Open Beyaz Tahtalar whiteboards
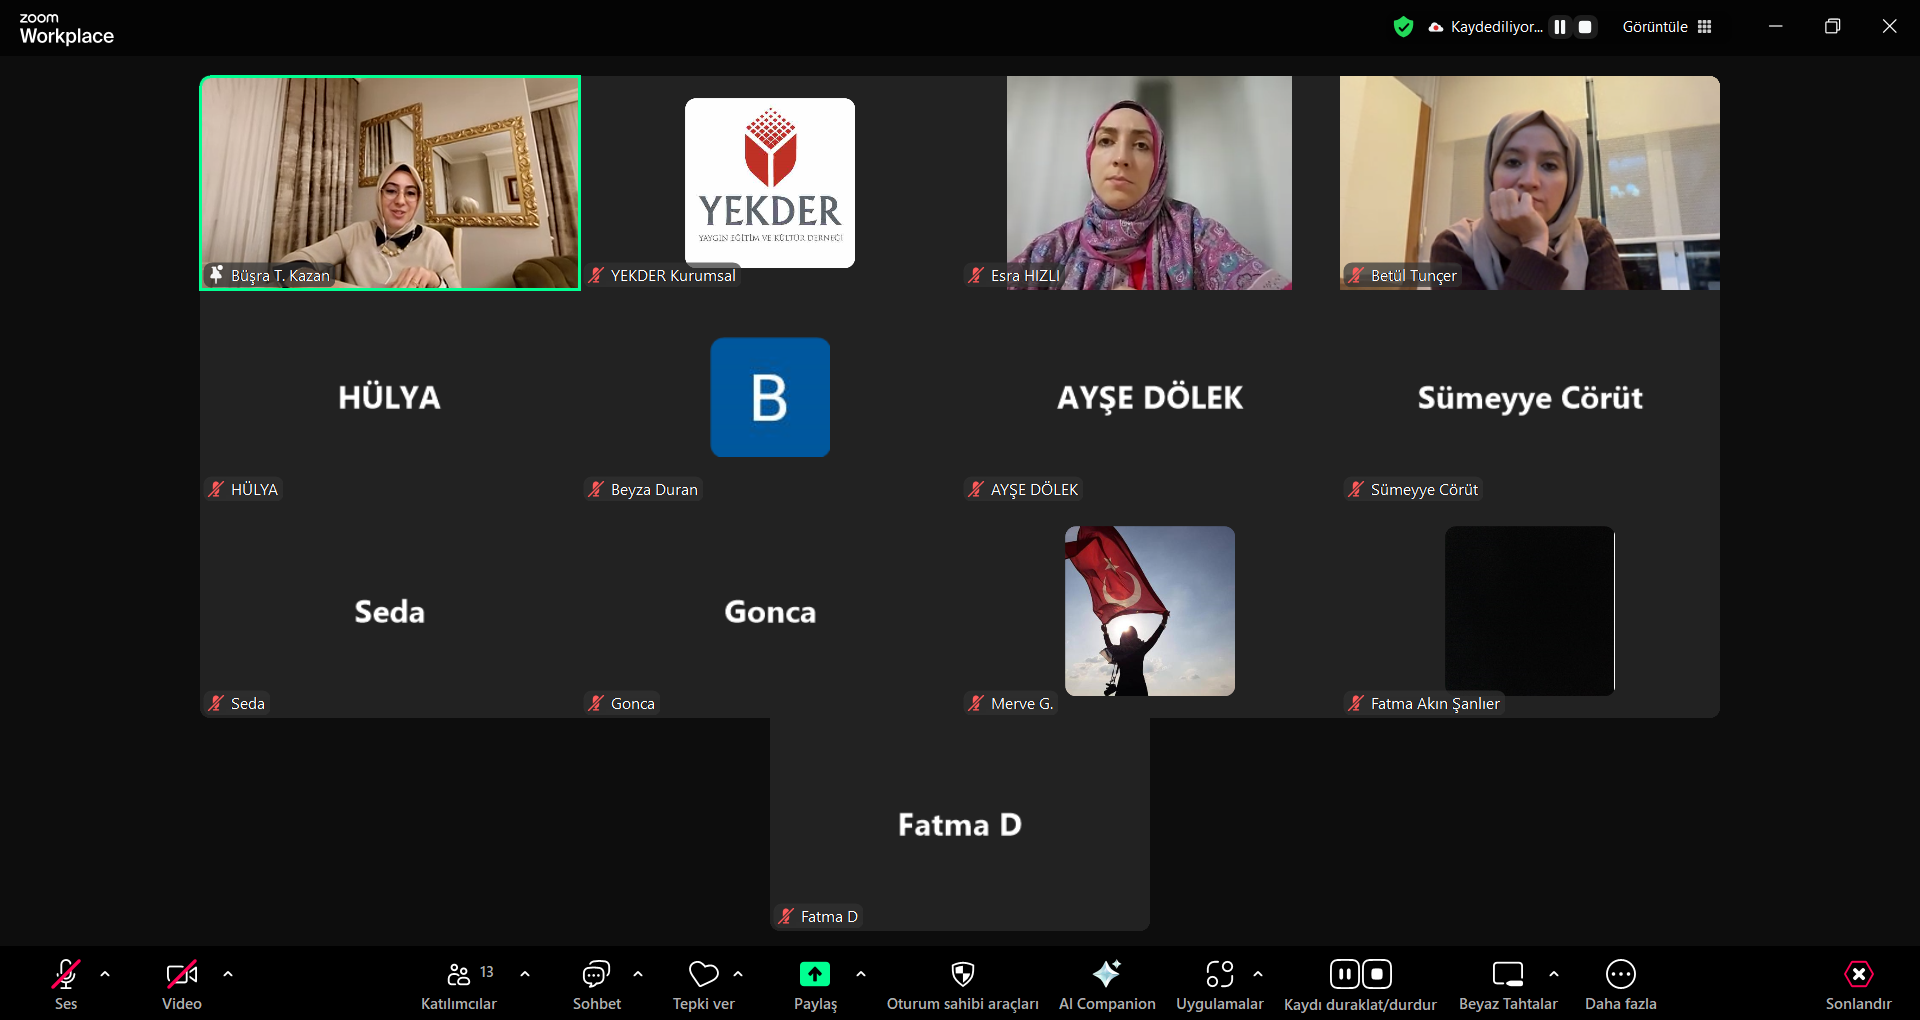The width and height of the screenshot is (1920, 1020). pos(1508,984)
